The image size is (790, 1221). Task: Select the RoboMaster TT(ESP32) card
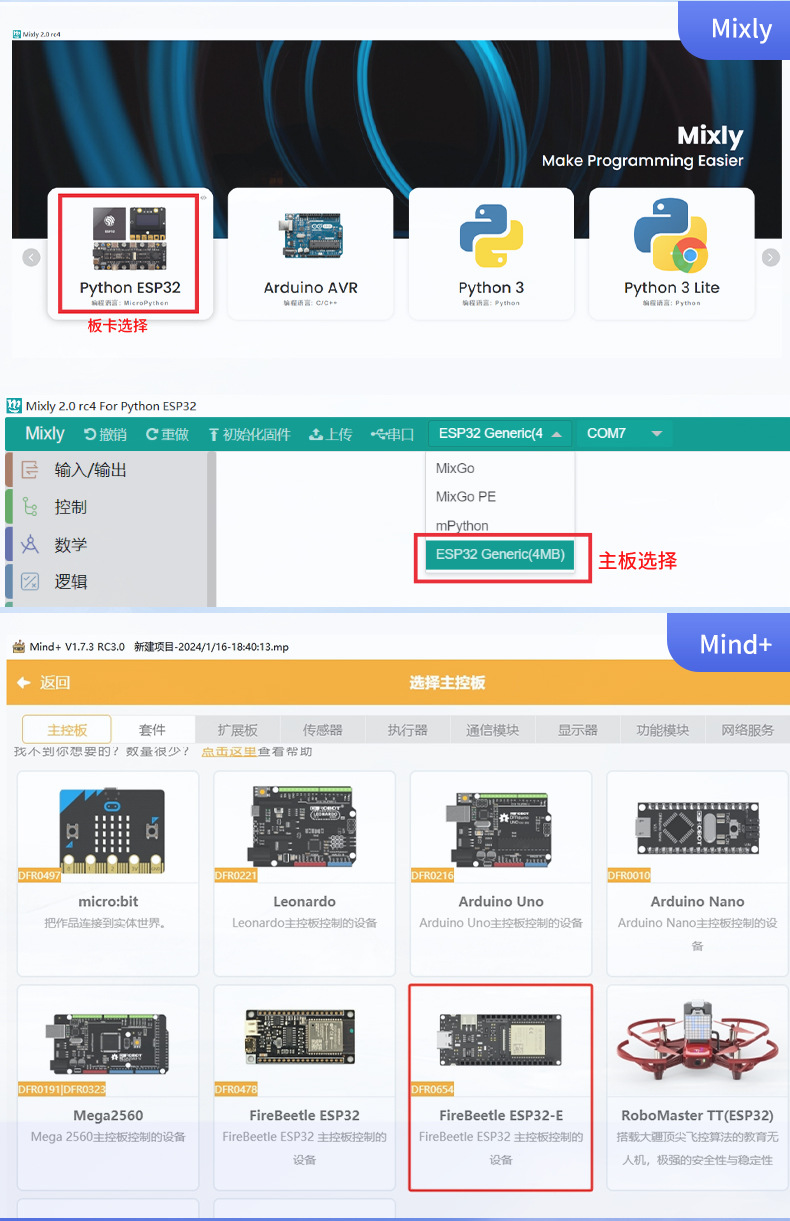(x=697, y=1087)
